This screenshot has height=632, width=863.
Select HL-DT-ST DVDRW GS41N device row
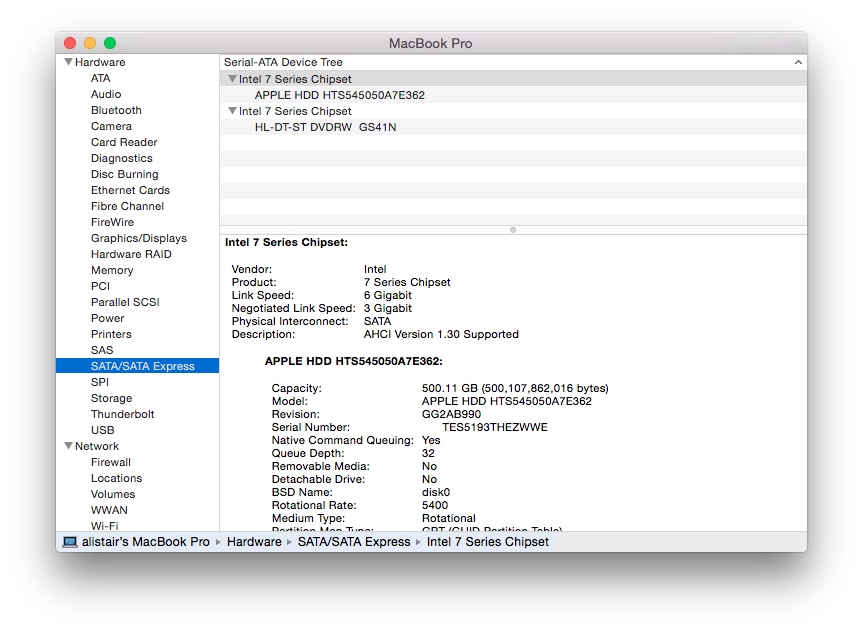(514, 127)
